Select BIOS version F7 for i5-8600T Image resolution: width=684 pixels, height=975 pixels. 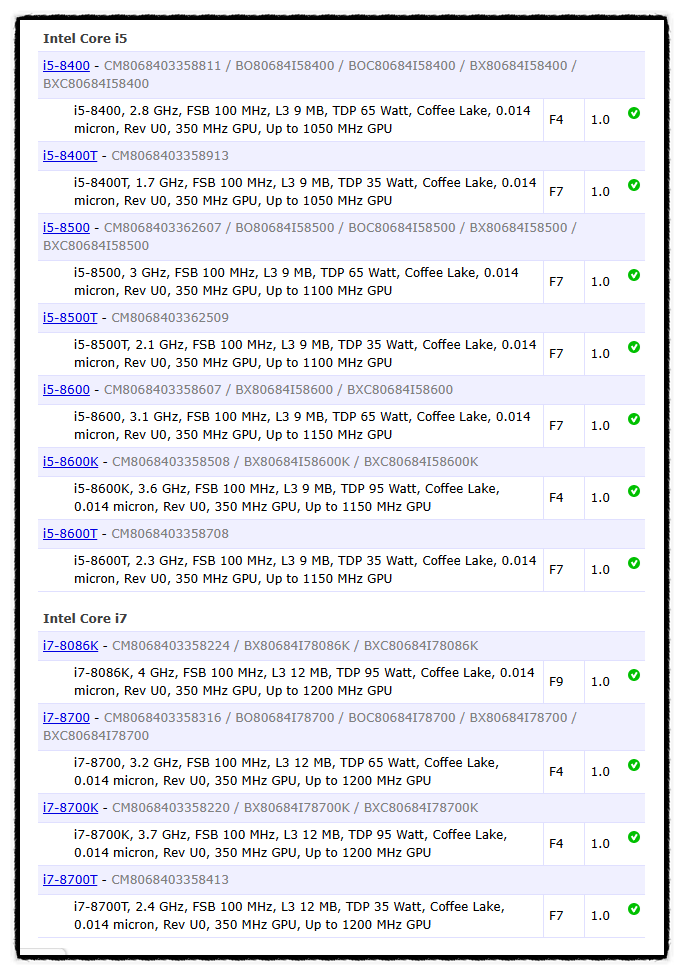click(556, 570)
